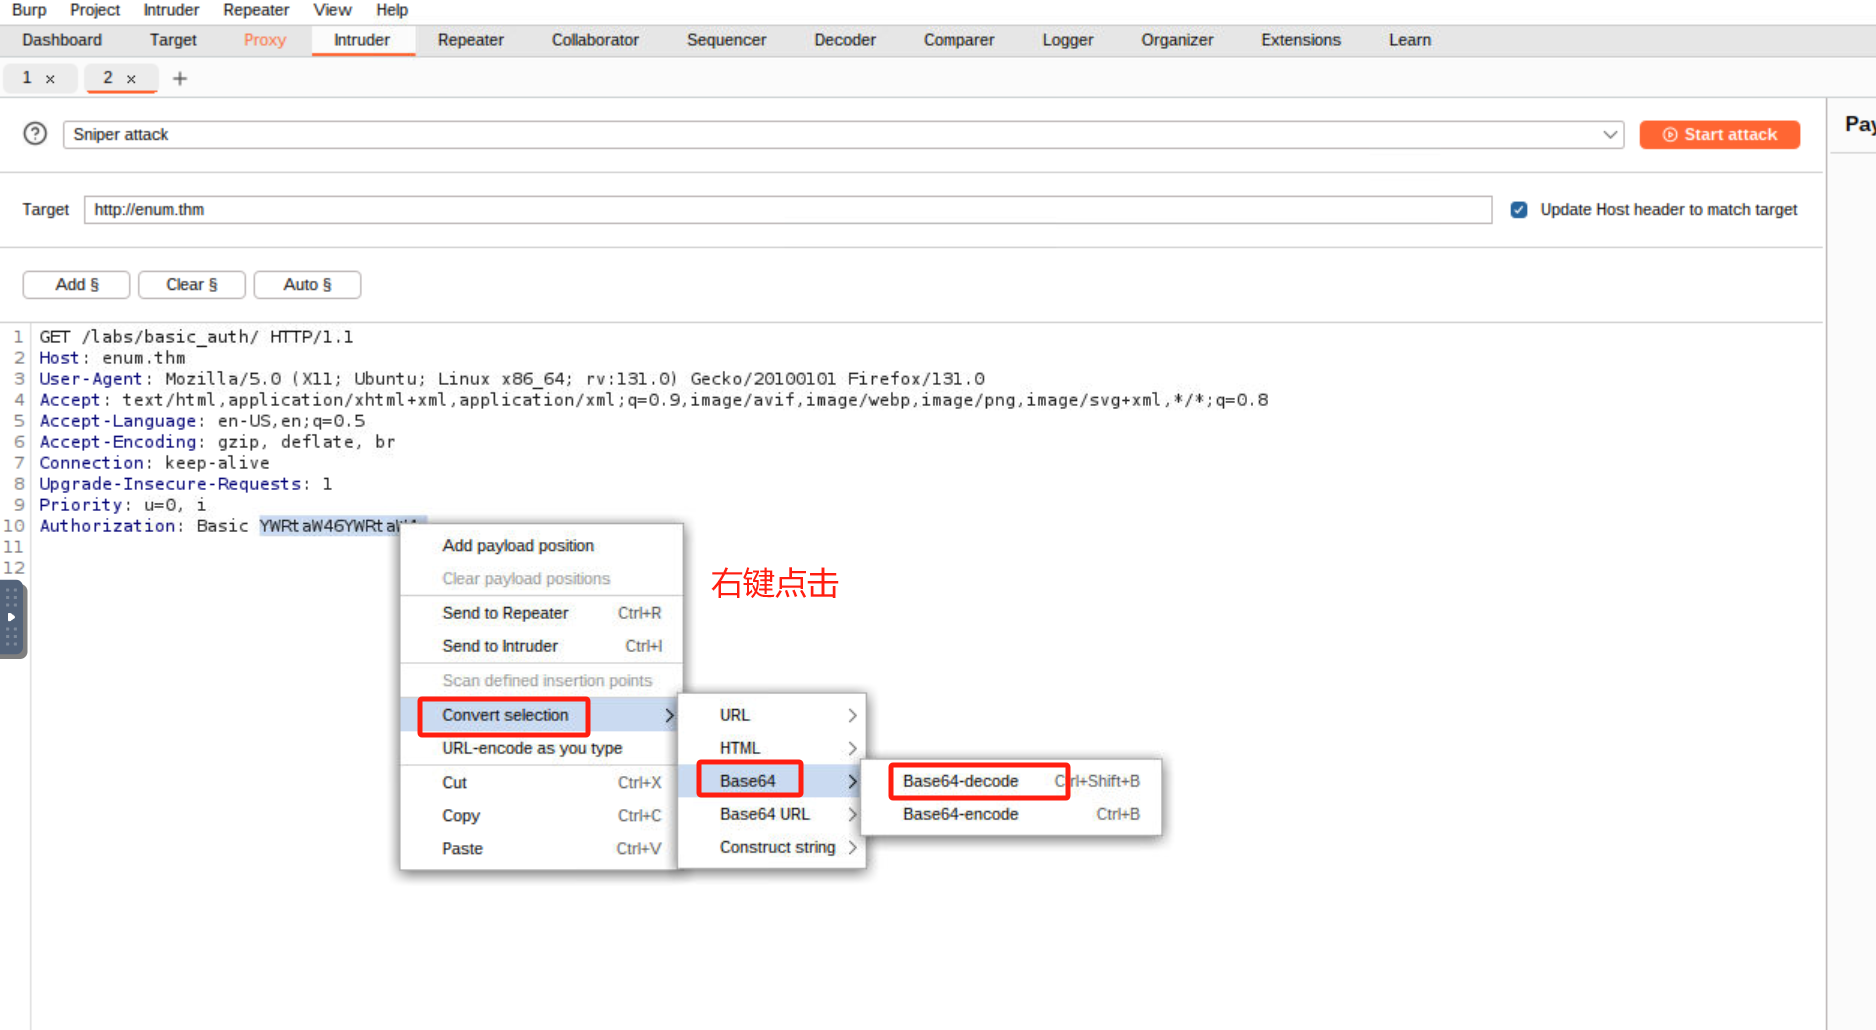Image resolution: width=1876 pixels, height=1030 pixels.
Task: Choose Base64-encode option
Action: [x=1011, y=814]
